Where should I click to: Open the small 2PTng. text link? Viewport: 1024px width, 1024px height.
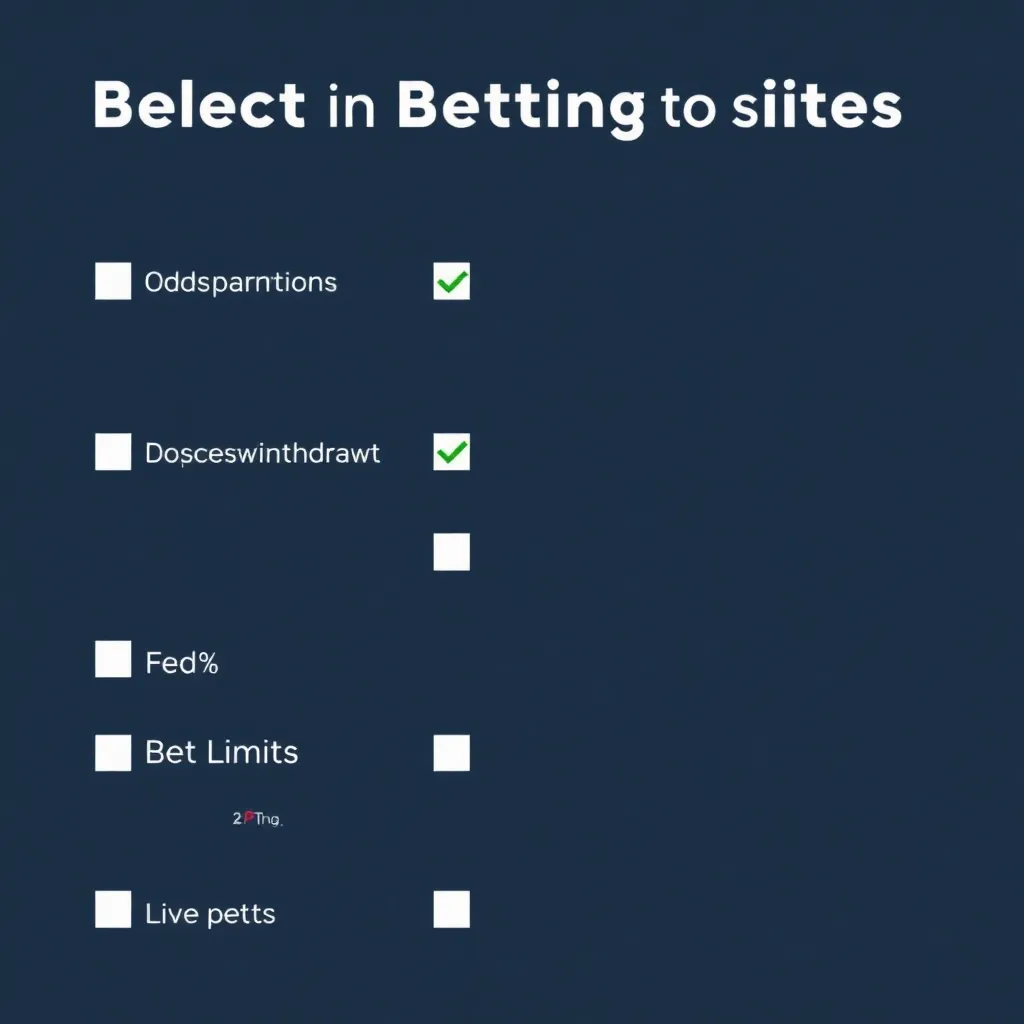point(257,819)
